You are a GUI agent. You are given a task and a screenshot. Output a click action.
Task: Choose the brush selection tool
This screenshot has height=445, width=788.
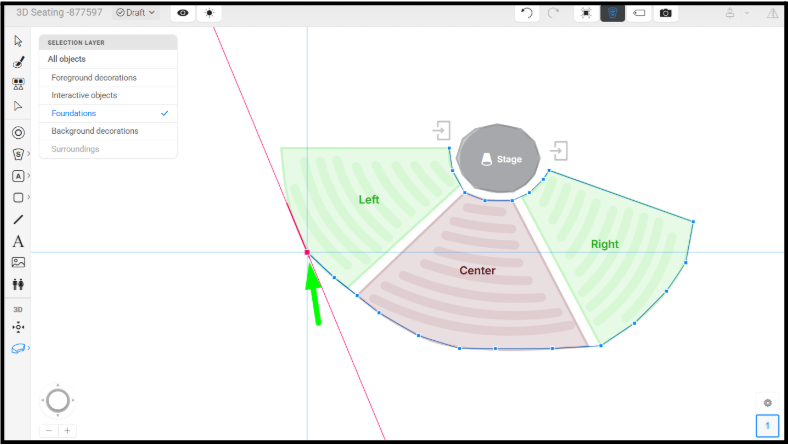pos(18,62)
